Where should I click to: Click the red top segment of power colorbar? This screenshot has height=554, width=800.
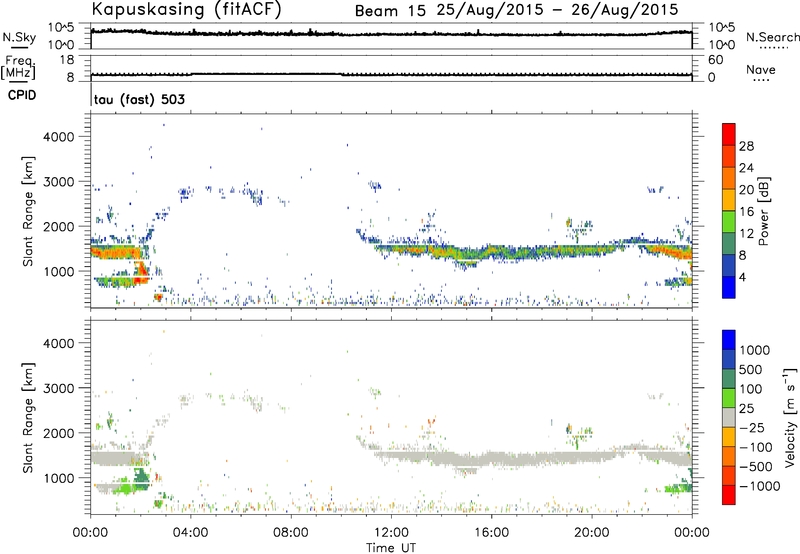[x=729, y=134]
